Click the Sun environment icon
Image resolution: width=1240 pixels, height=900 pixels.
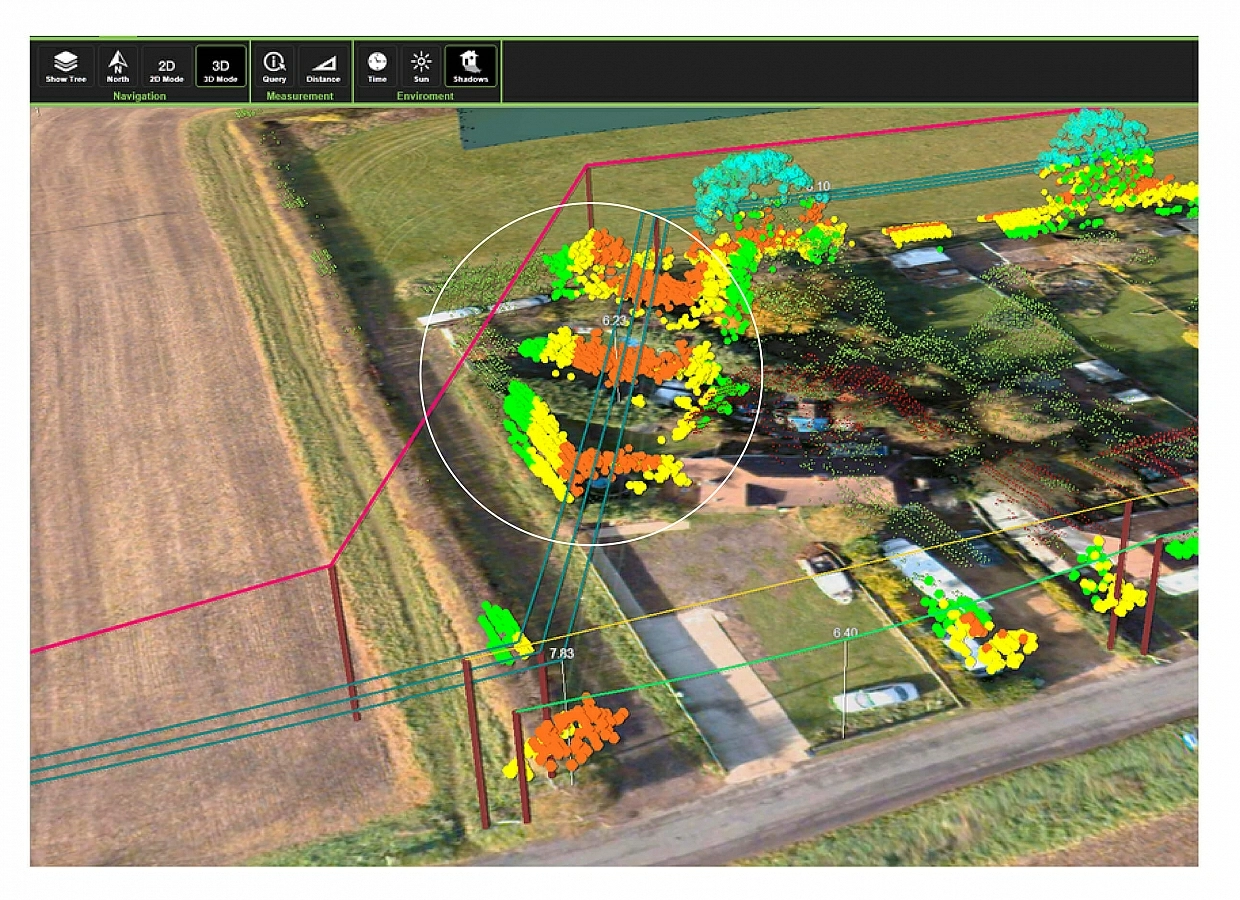pos(421,66)
